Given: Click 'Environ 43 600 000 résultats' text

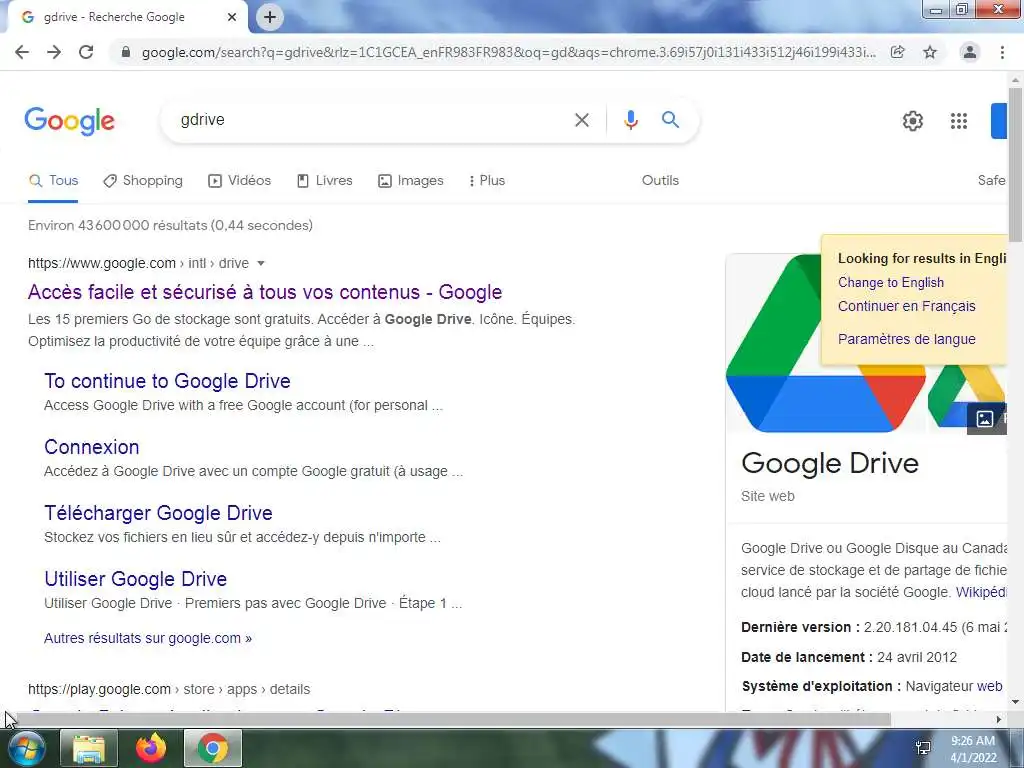Looking at the screenshot, I should tap(170, 225).
